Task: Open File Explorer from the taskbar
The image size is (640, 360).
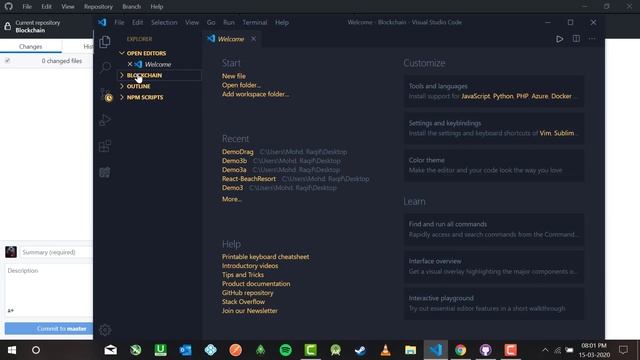Action: point(410,350)
